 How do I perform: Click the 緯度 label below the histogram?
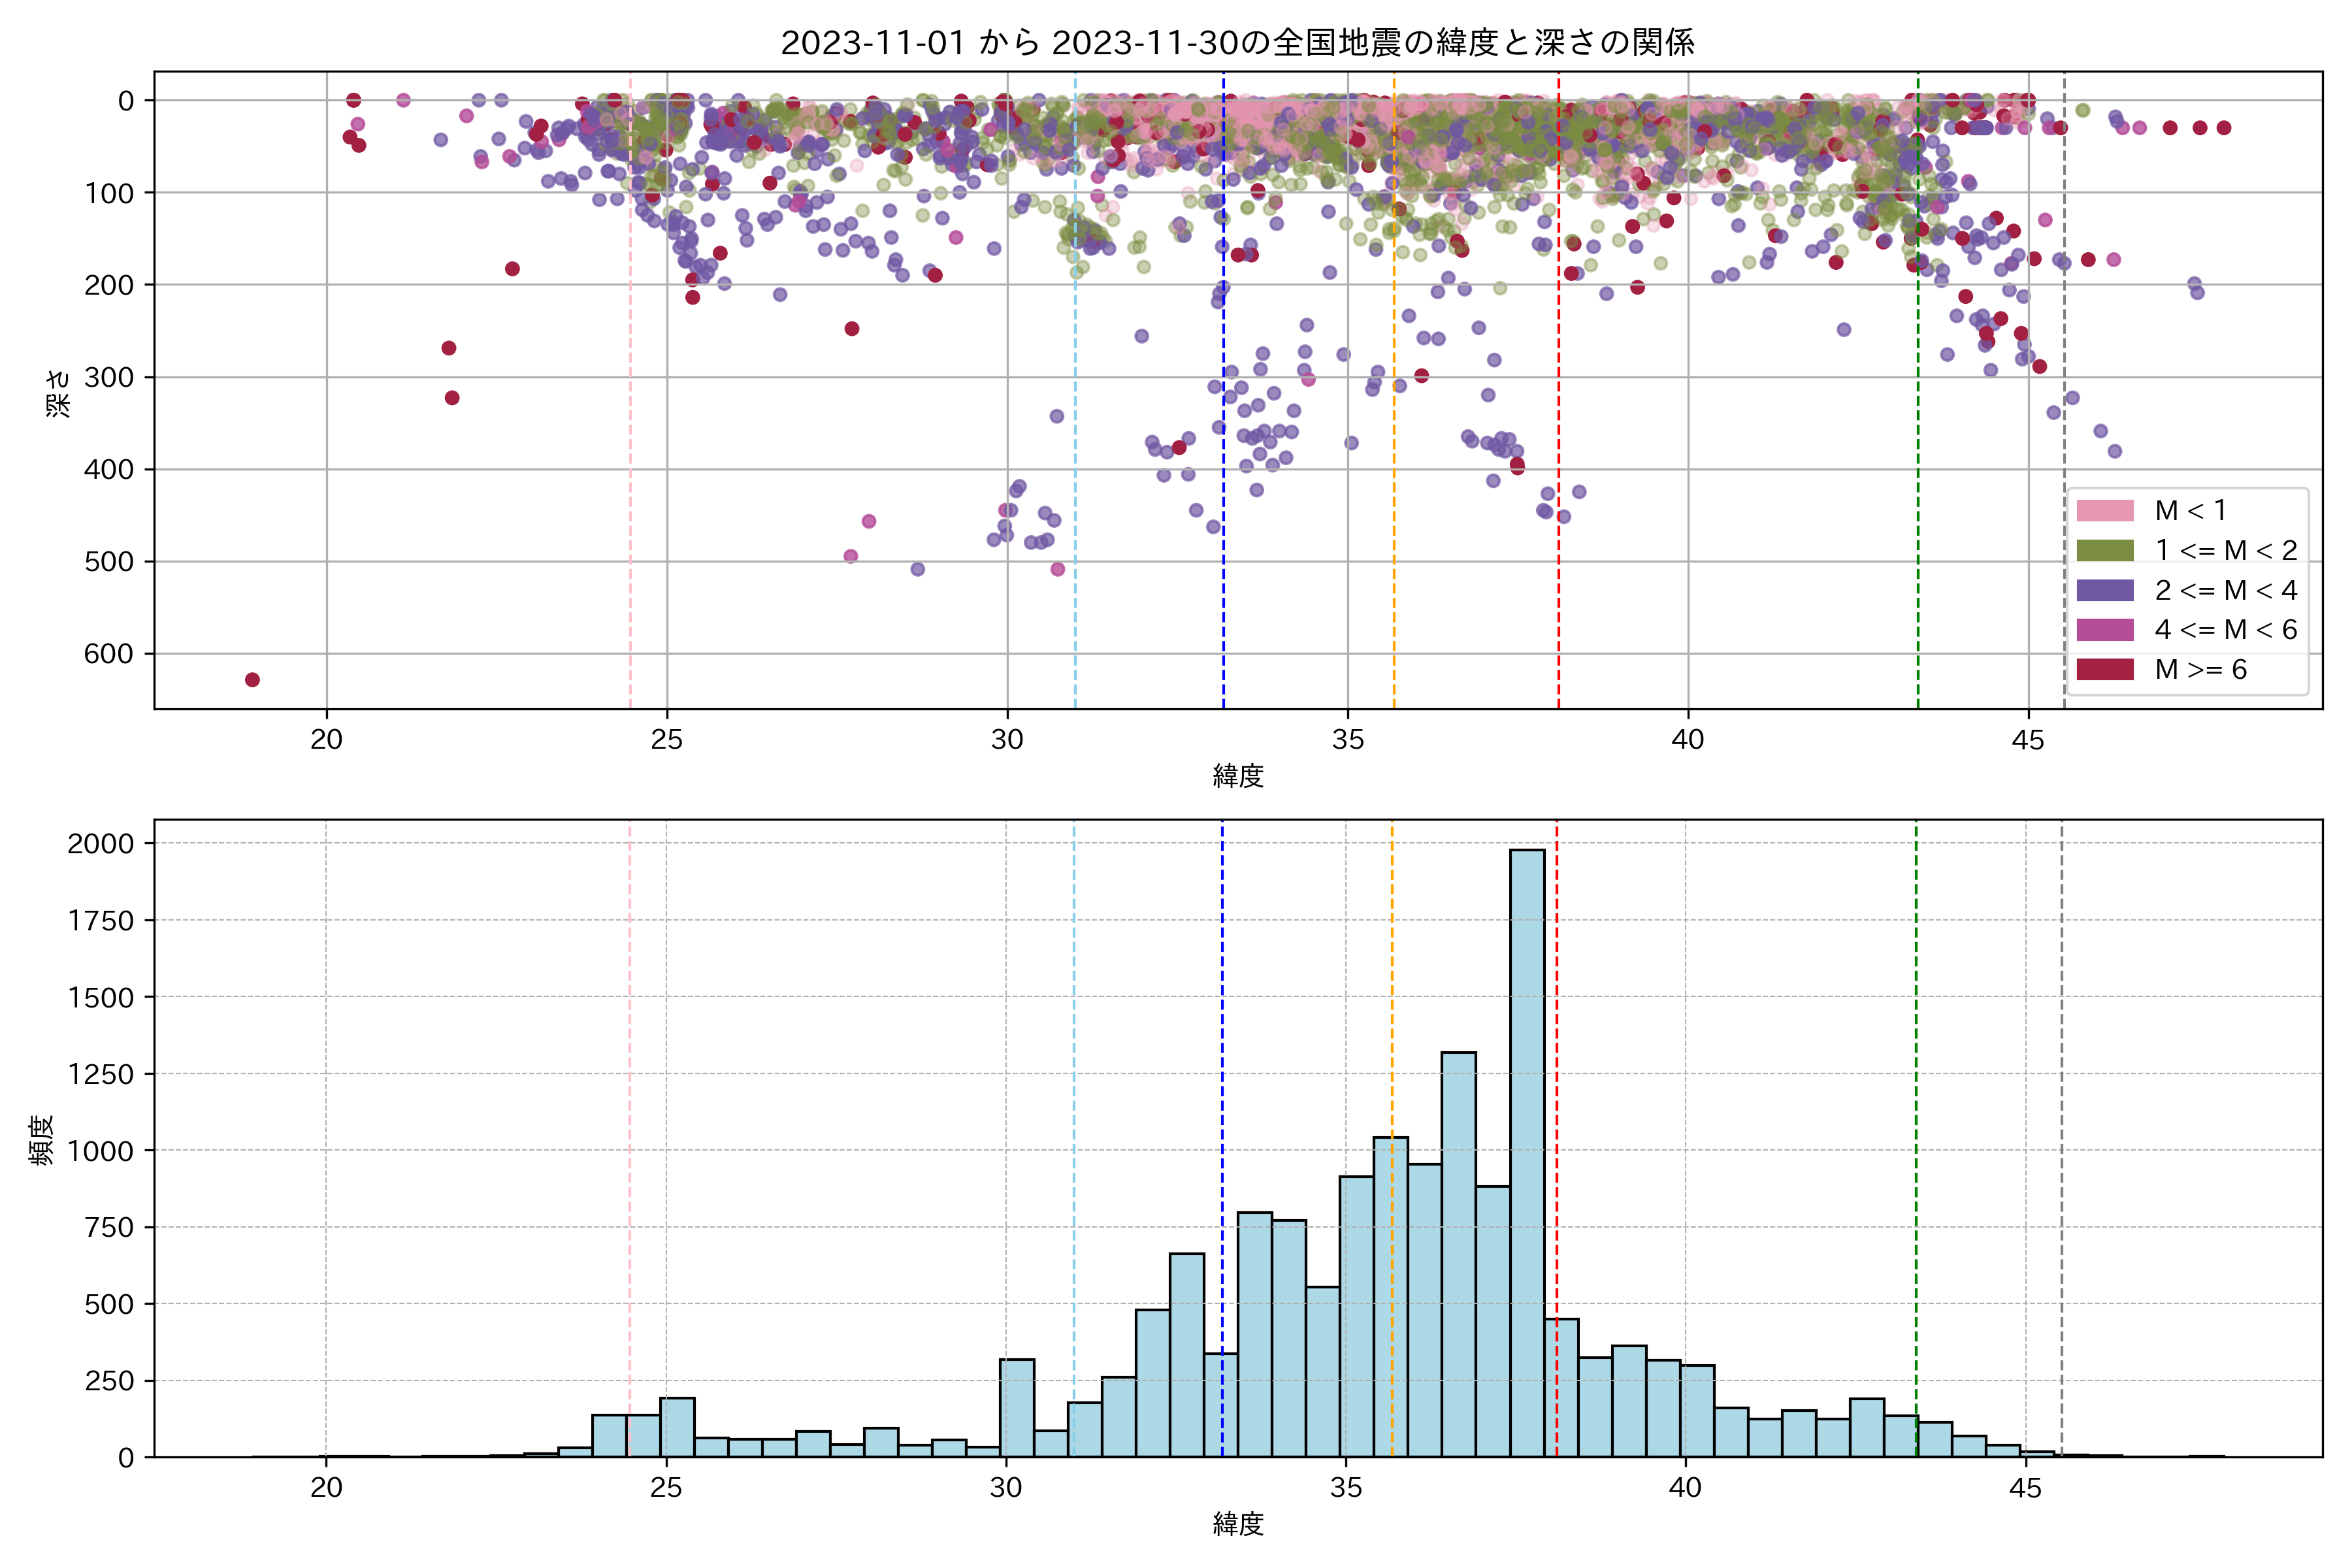(x=1238, y=1524)
